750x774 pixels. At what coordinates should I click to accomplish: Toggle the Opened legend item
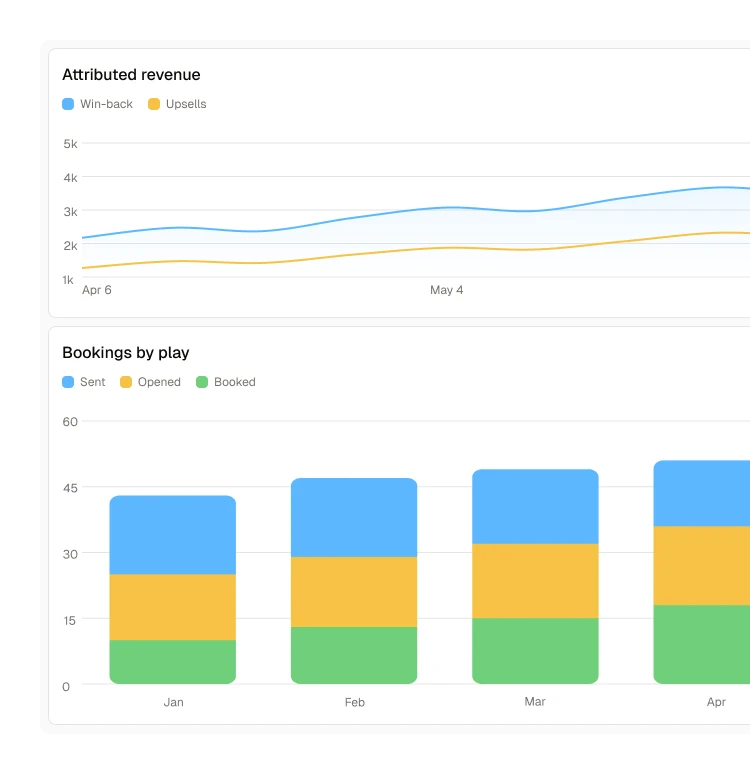click(x=150, y=382)
